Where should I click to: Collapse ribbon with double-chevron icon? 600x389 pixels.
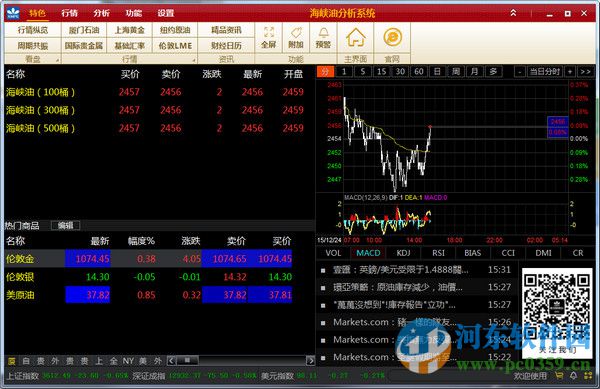514,13
